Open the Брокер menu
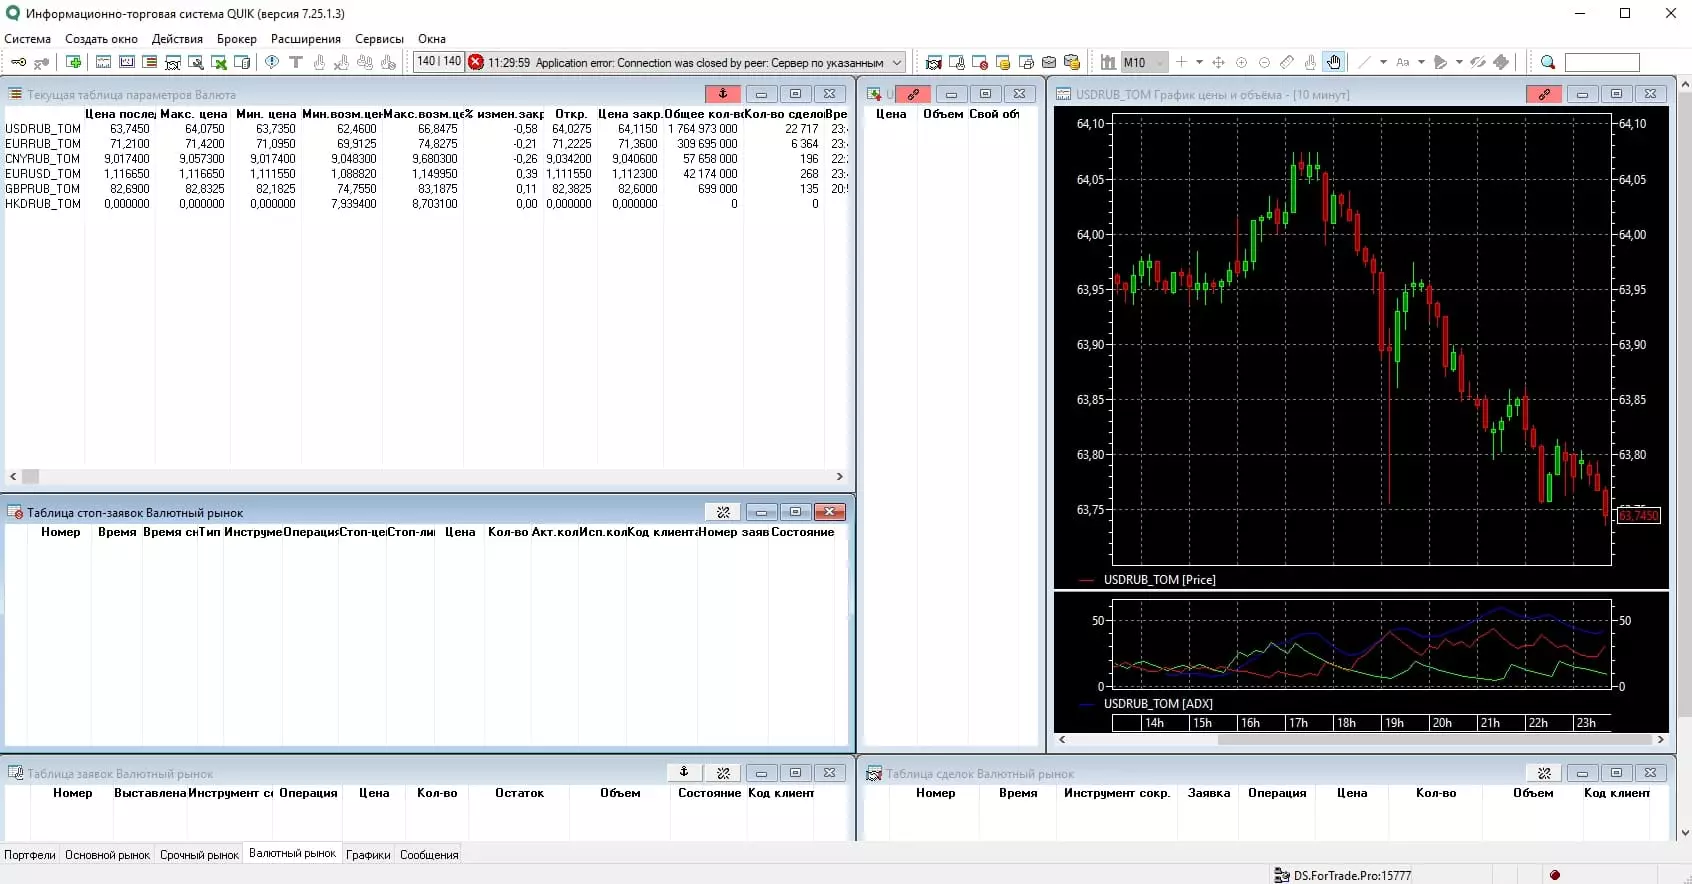Viewport: 1692px width, 884px height. click(x=237, y=39)
